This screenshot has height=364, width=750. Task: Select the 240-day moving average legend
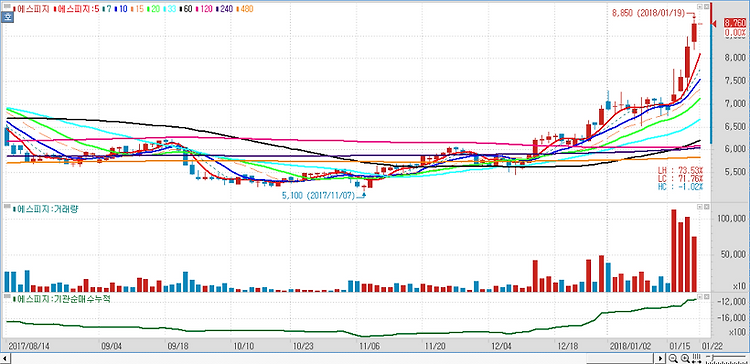(x=225, y=9)
